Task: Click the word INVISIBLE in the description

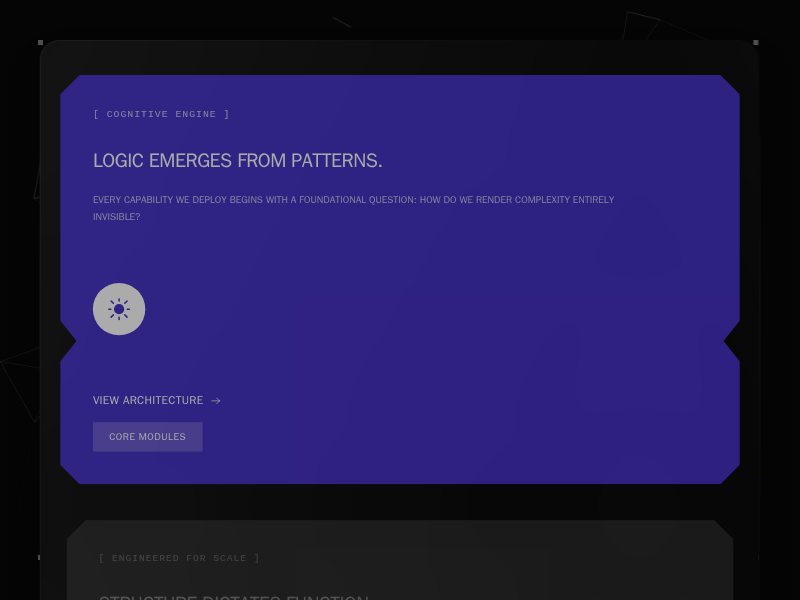Action: coord(116,217)
